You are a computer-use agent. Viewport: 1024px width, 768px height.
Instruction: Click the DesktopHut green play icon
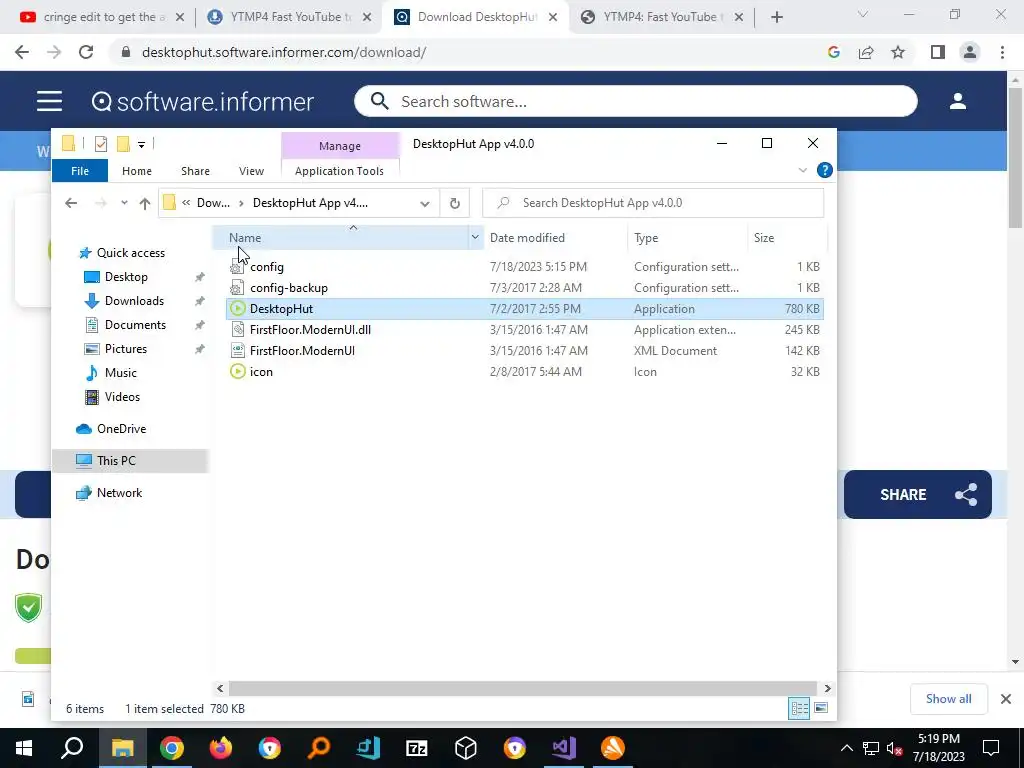pyautogui.click(x=238, y=309)
